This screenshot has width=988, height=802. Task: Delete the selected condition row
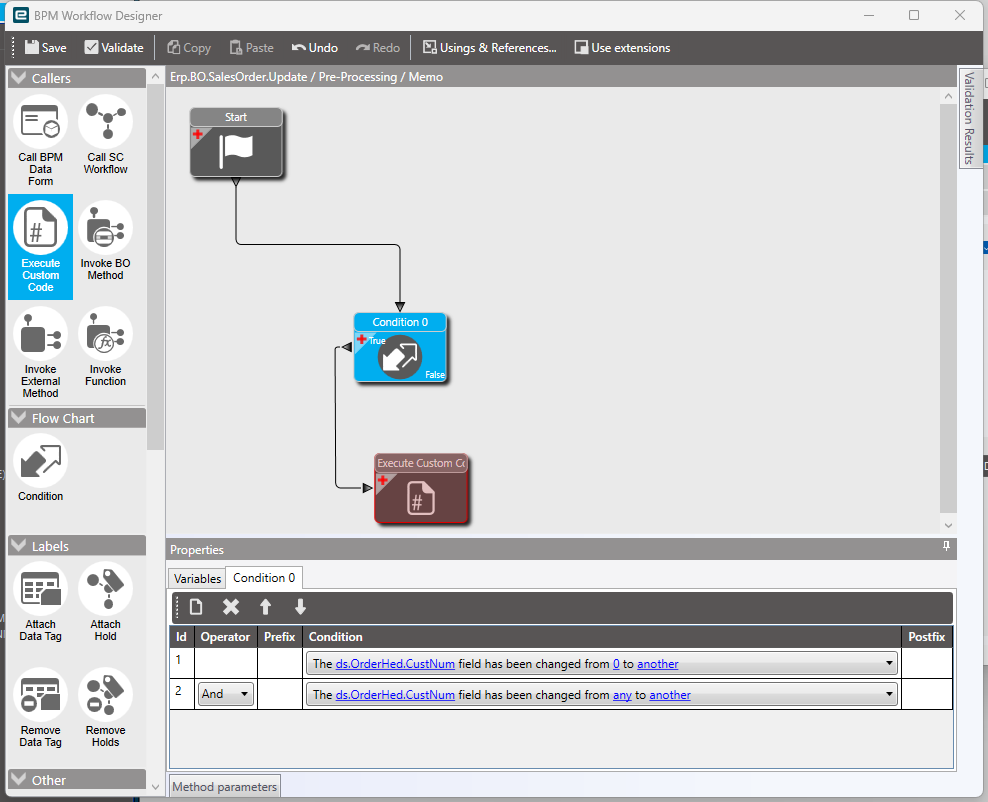click(x=229, y=606)
